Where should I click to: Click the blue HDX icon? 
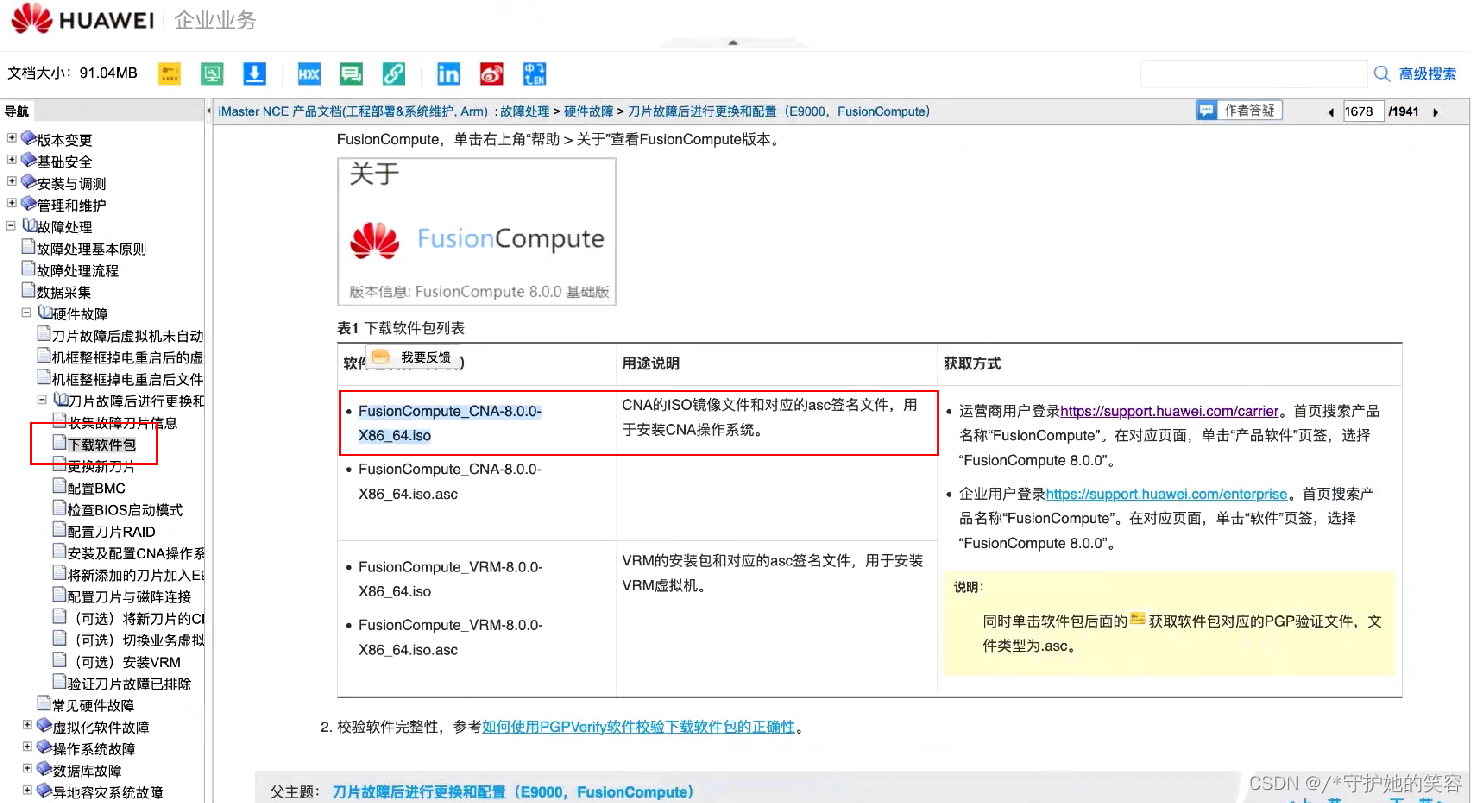[308, 74]
